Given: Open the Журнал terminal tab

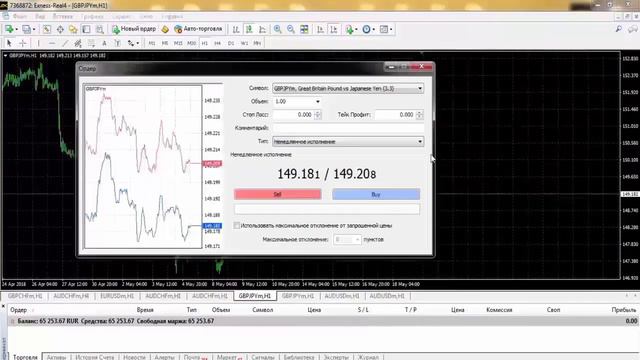Looking at the screenshot, I should click(368, 357).
